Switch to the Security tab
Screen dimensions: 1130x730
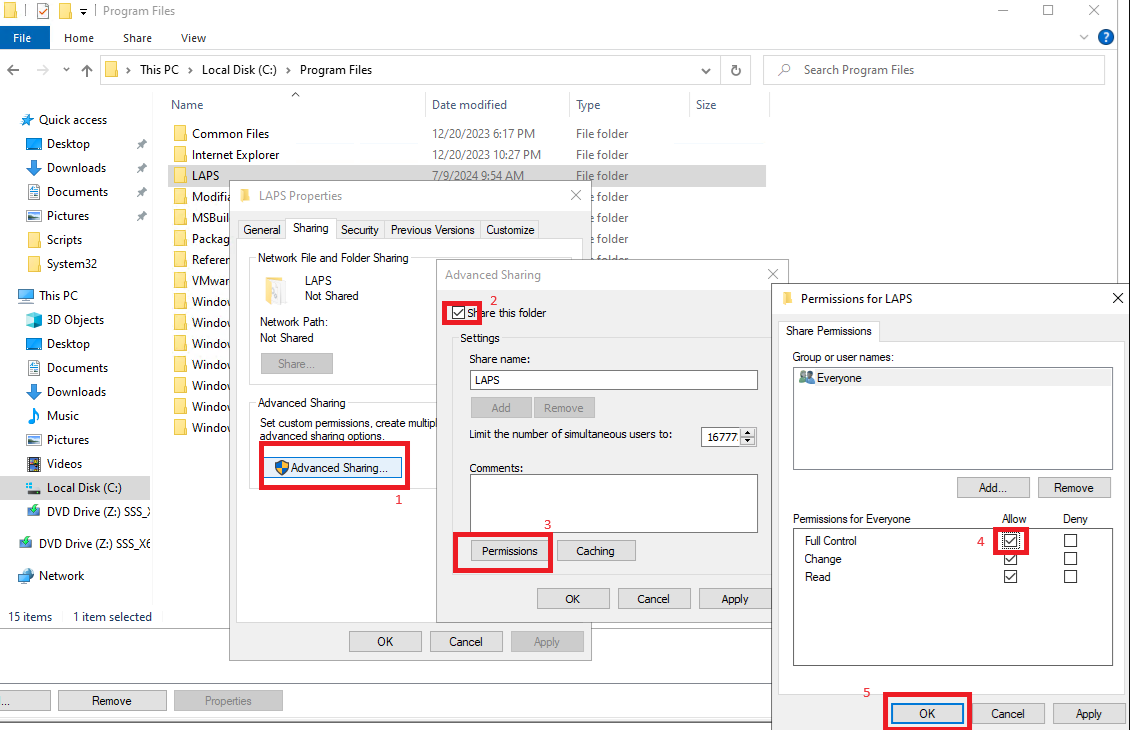[x=359, y=230]
